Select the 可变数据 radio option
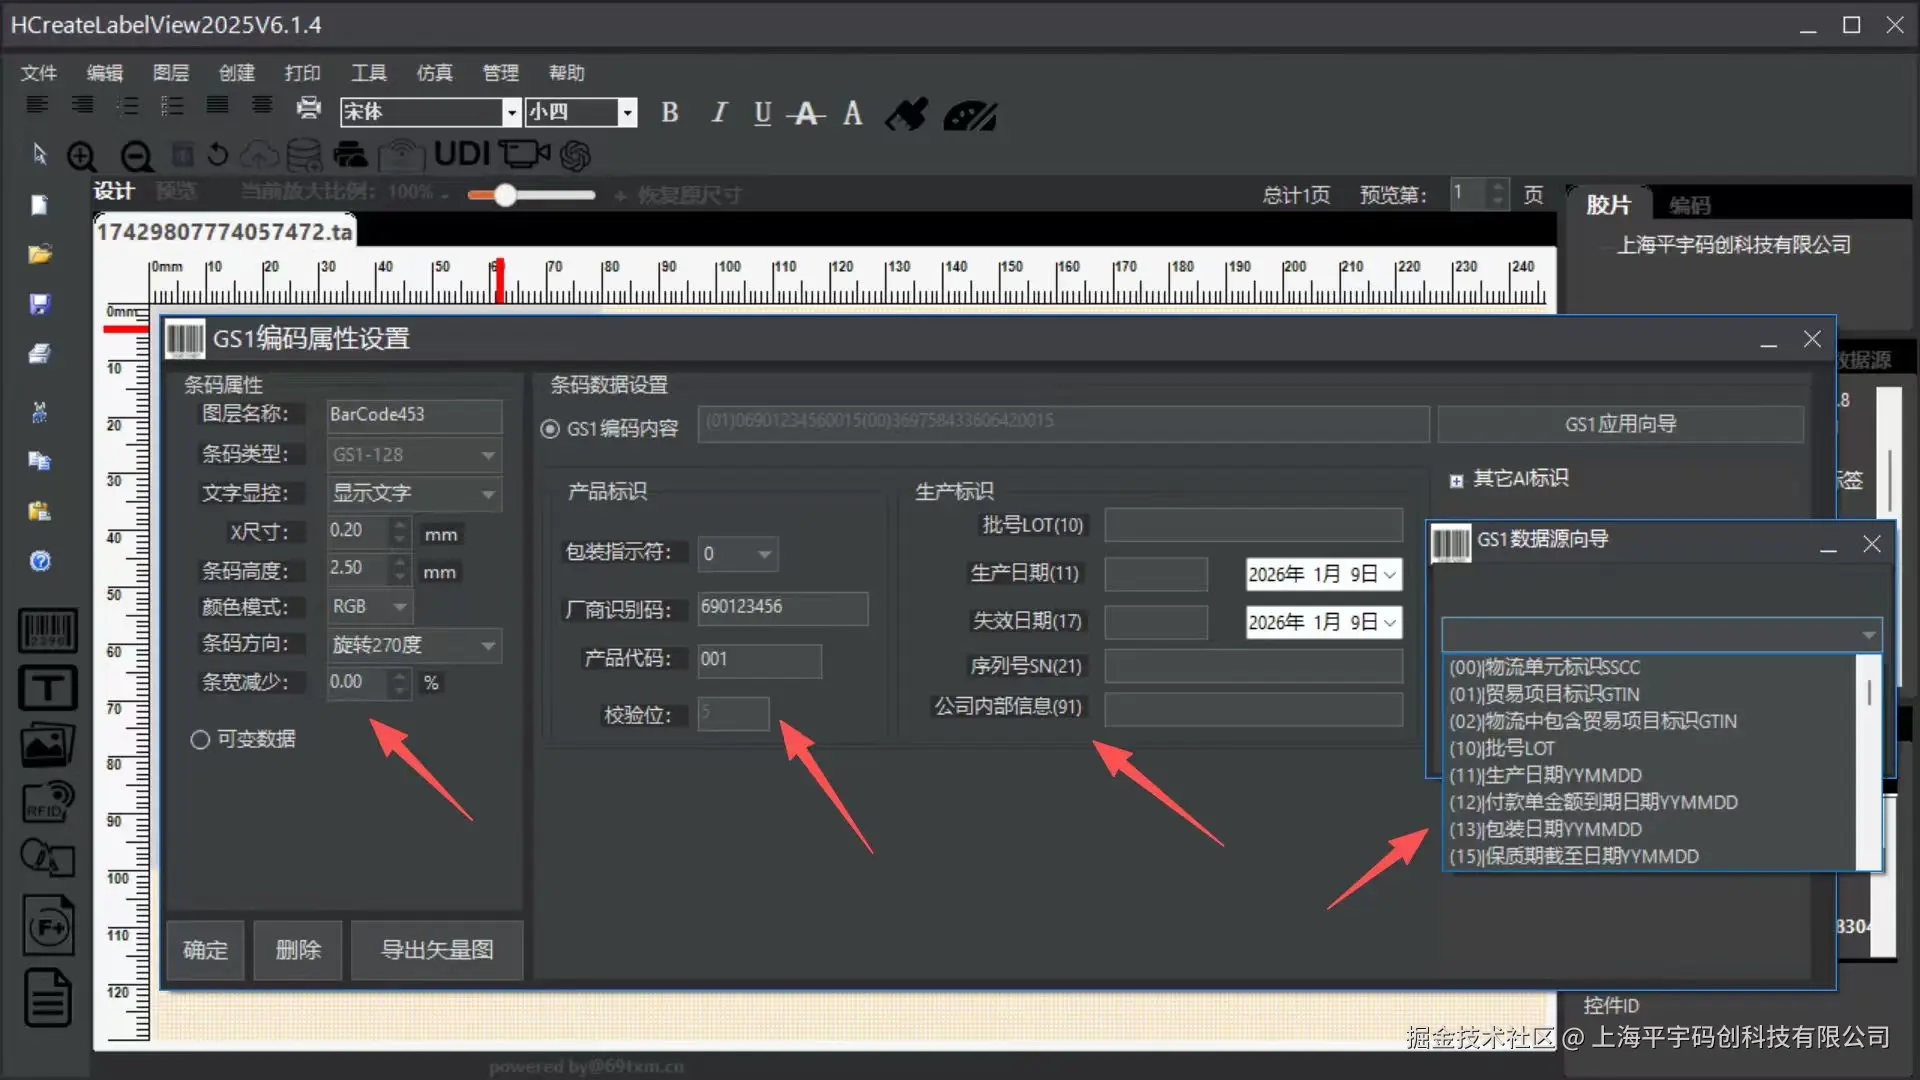The height and width of the screenshot is (1080, 1920). [x=200, y=739]
